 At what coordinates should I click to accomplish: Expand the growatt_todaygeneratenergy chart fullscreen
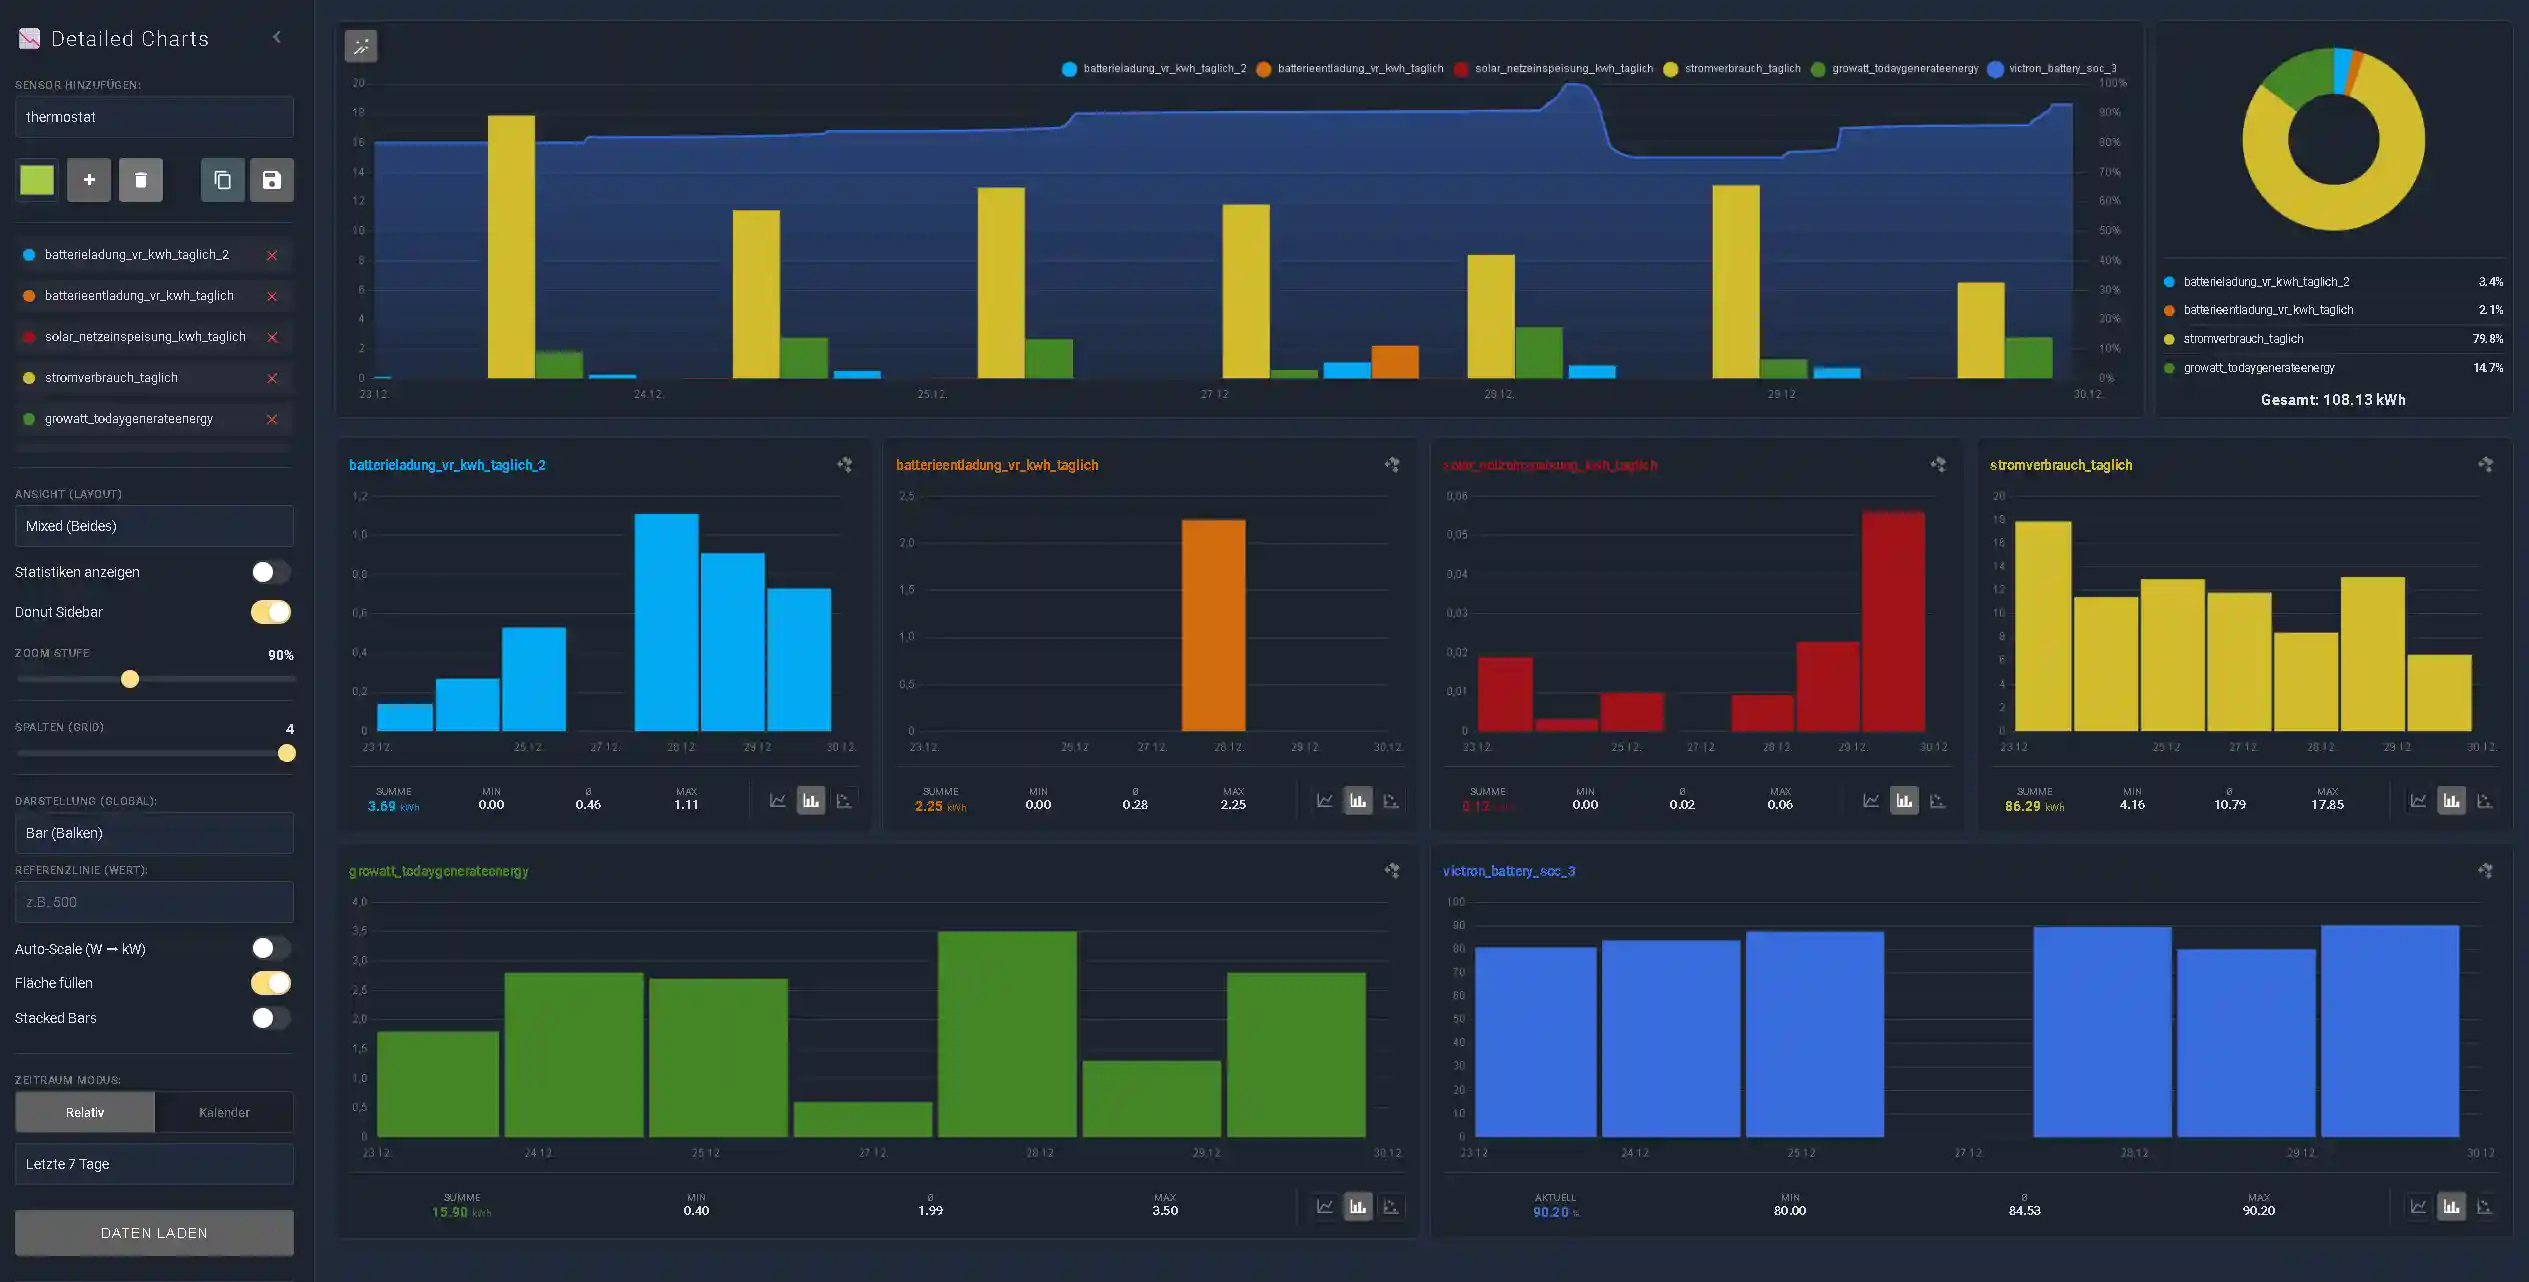tap(1391, 871)
